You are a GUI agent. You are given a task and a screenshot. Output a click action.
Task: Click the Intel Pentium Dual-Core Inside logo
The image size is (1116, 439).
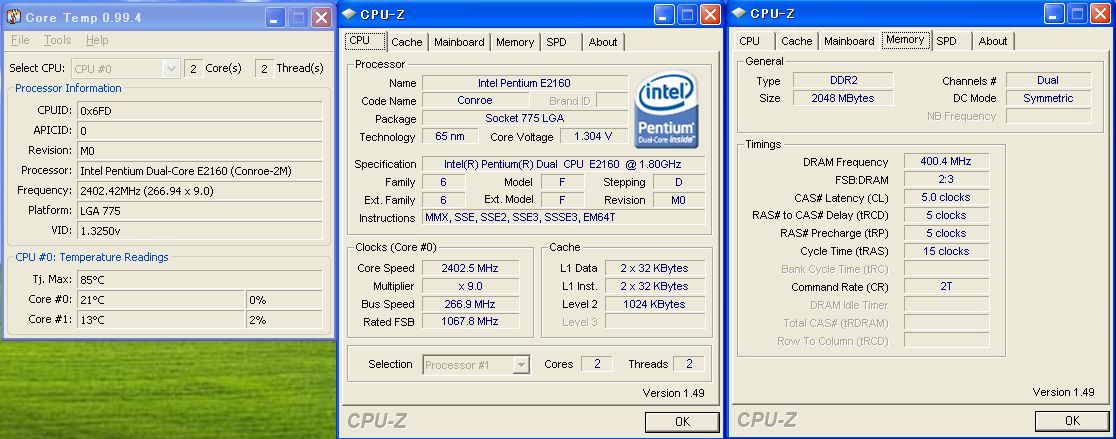tap(666, 109)
